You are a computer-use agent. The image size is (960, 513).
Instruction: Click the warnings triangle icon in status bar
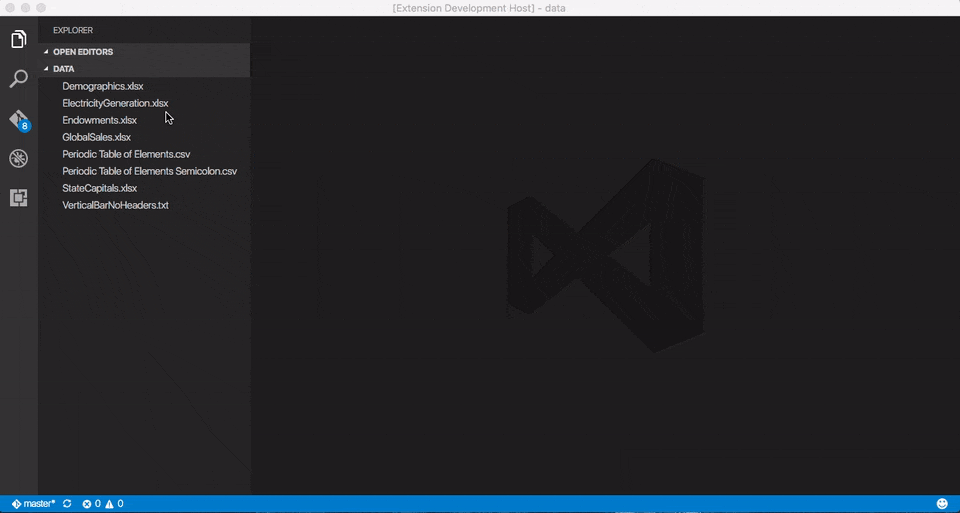click(110, 504)
